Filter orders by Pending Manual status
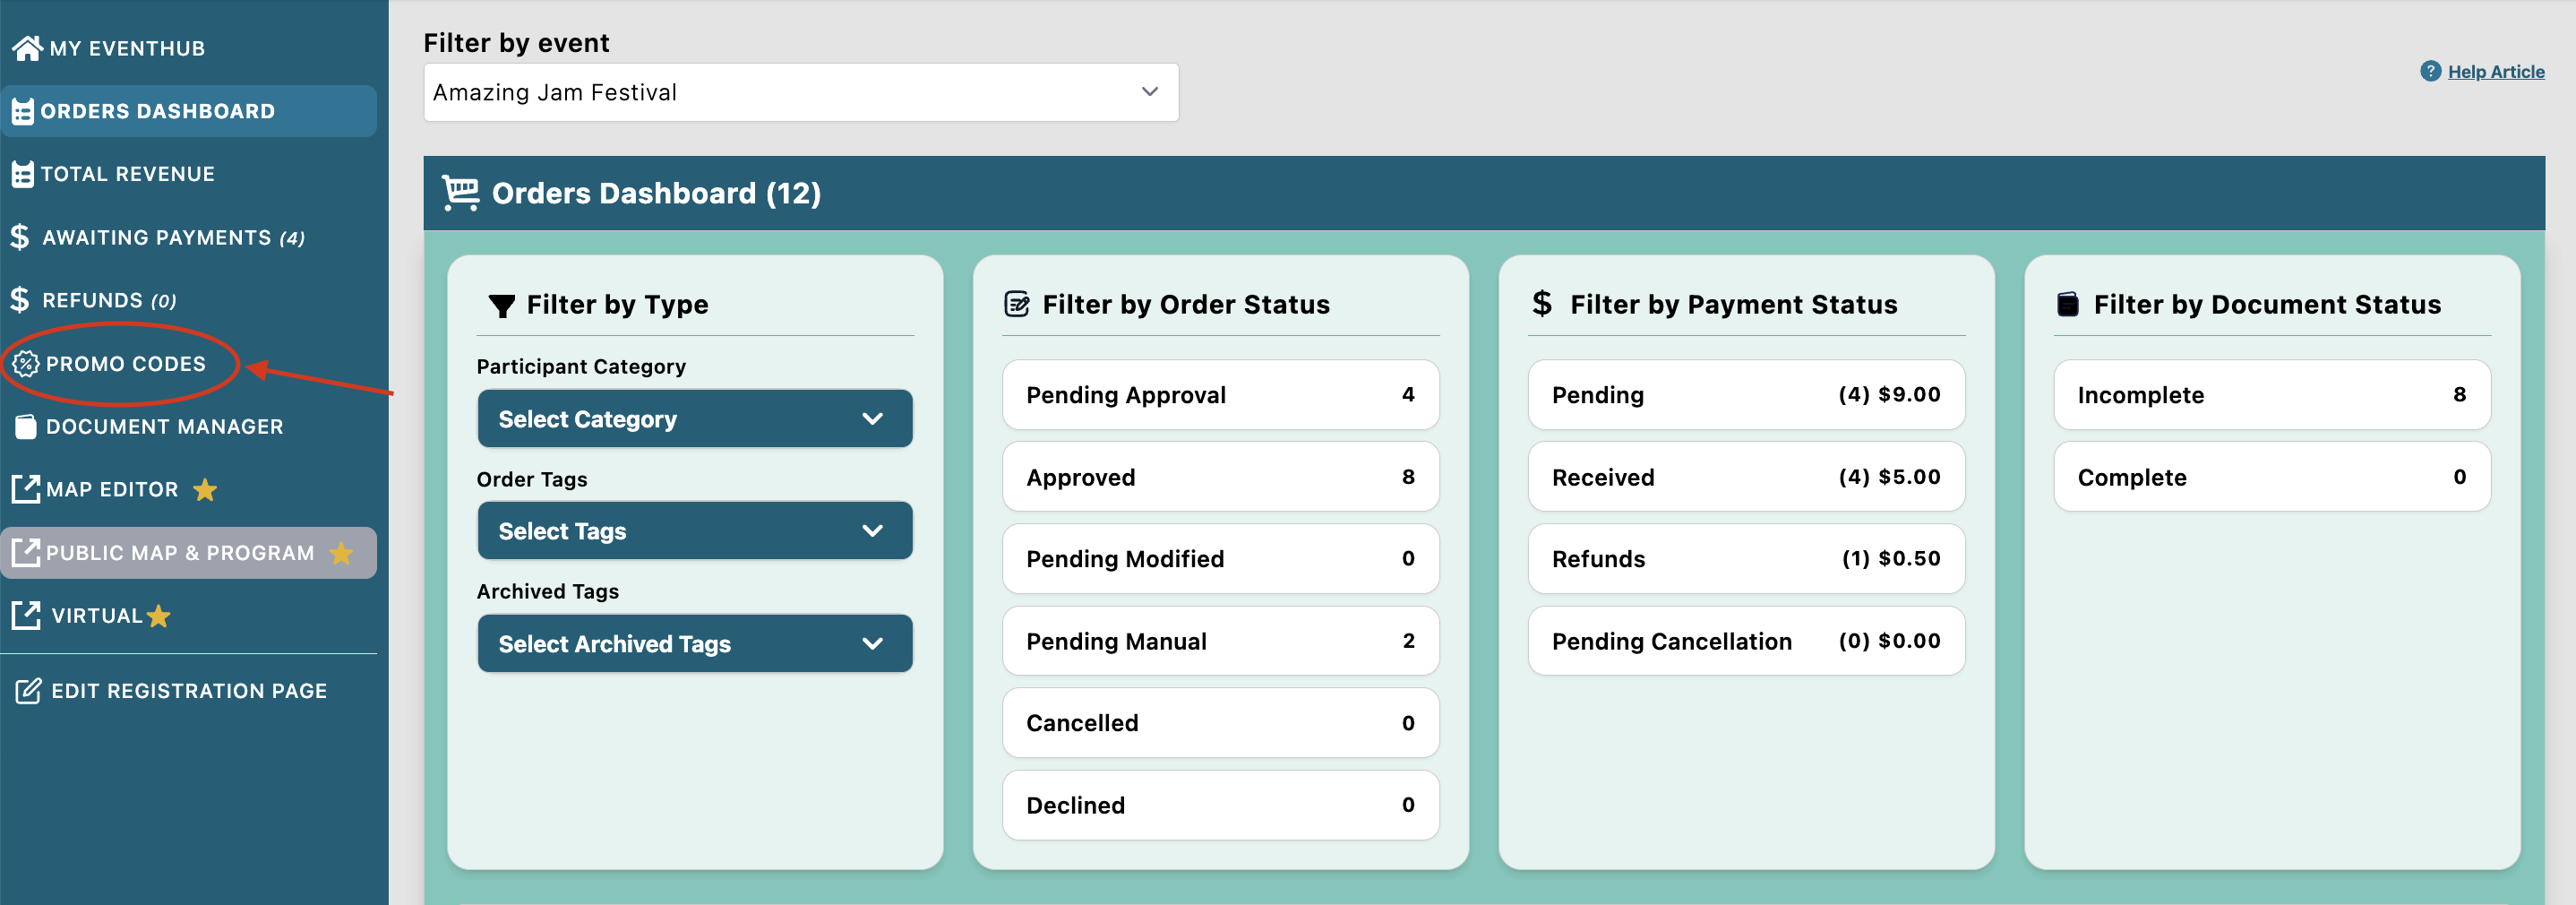 [x=1220, y=641]
